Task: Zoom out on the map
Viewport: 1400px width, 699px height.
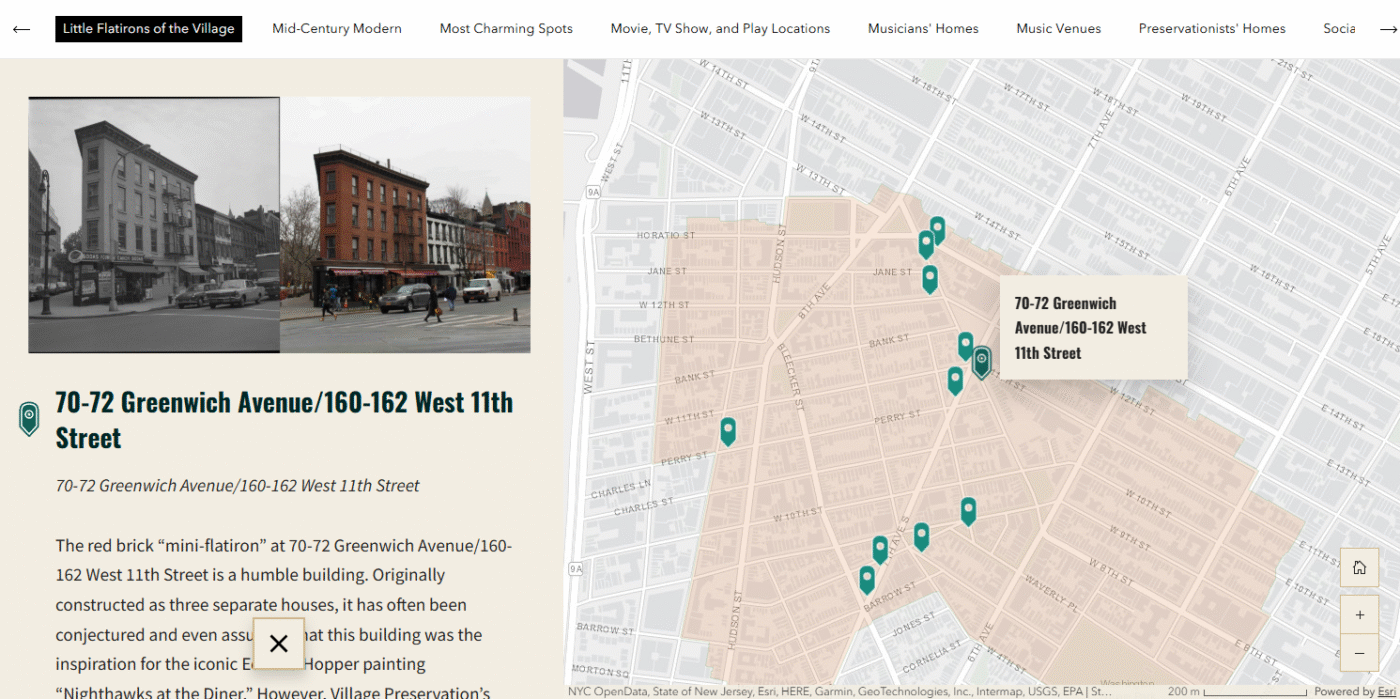Action: 1359,653
